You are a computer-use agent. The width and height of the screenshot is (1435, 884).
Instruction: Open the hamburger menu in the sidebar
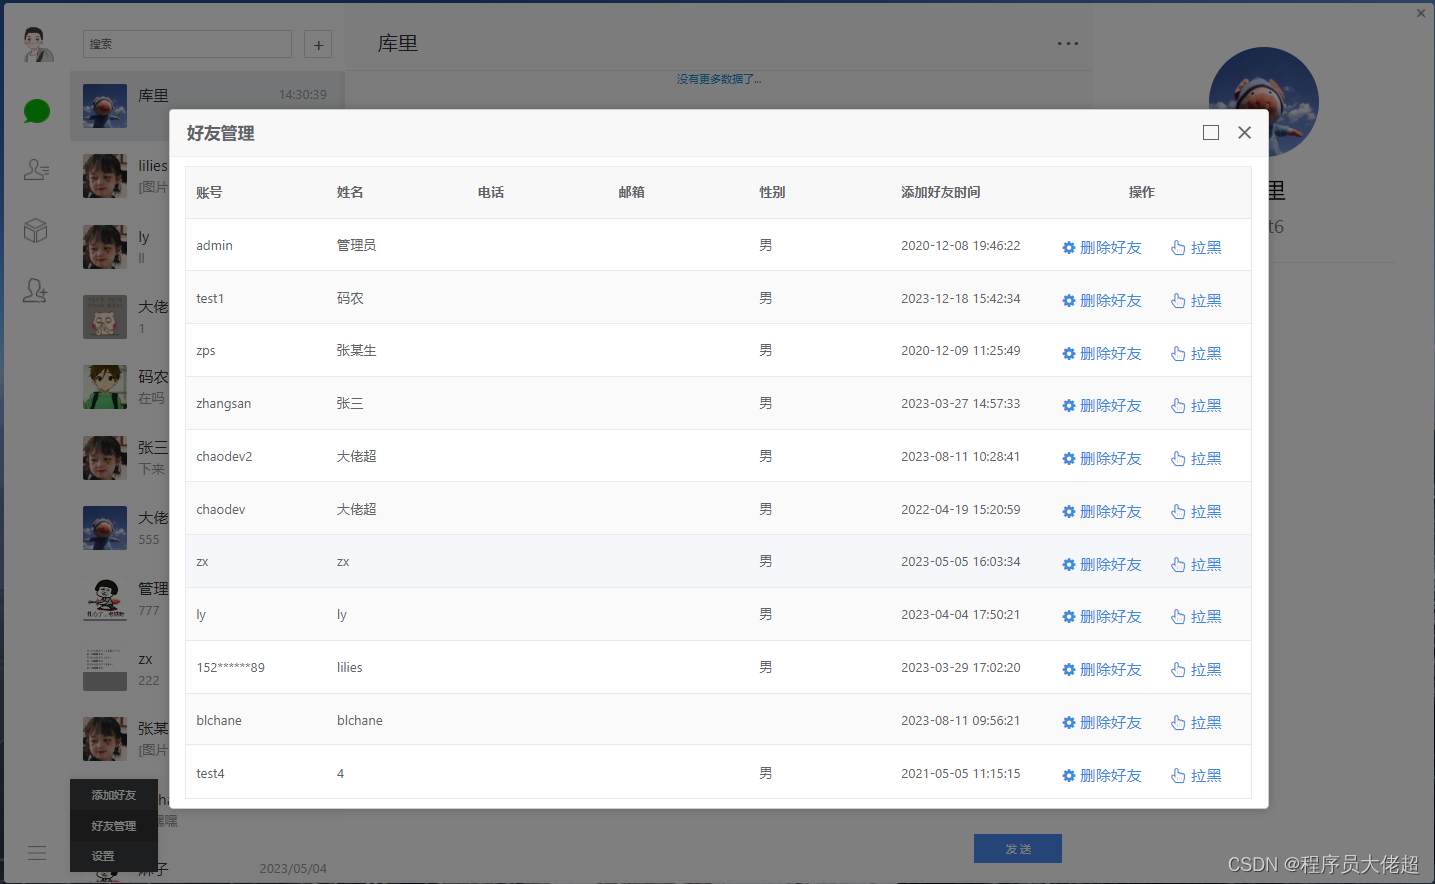tap(37, 853)
